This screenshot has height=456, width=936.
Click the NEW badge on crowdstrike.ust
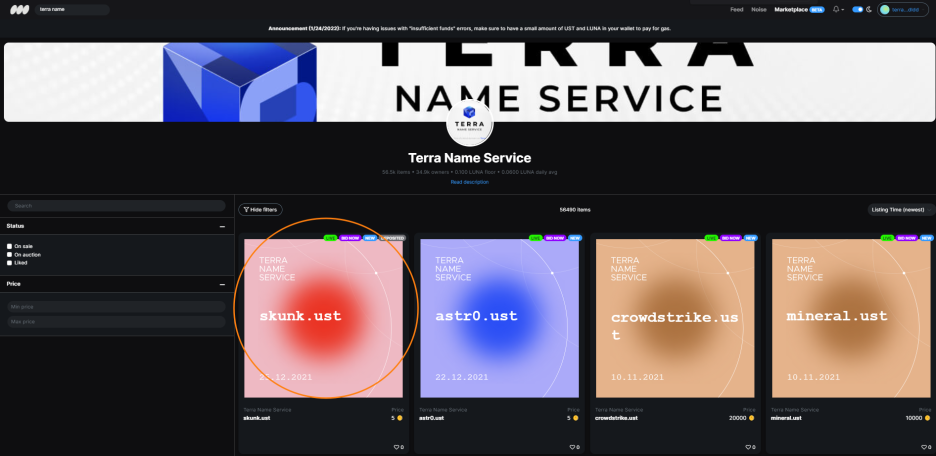tap(751, 238)
